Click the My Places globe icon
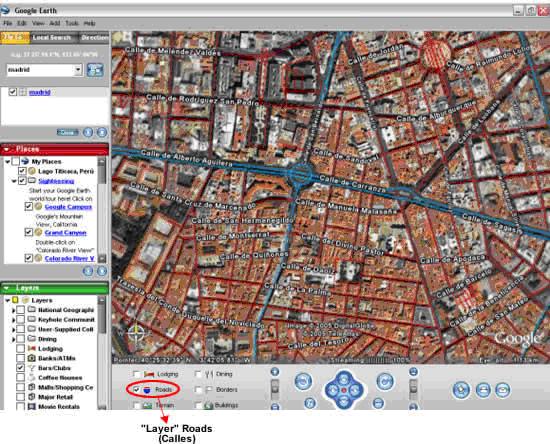 (25, 161)
